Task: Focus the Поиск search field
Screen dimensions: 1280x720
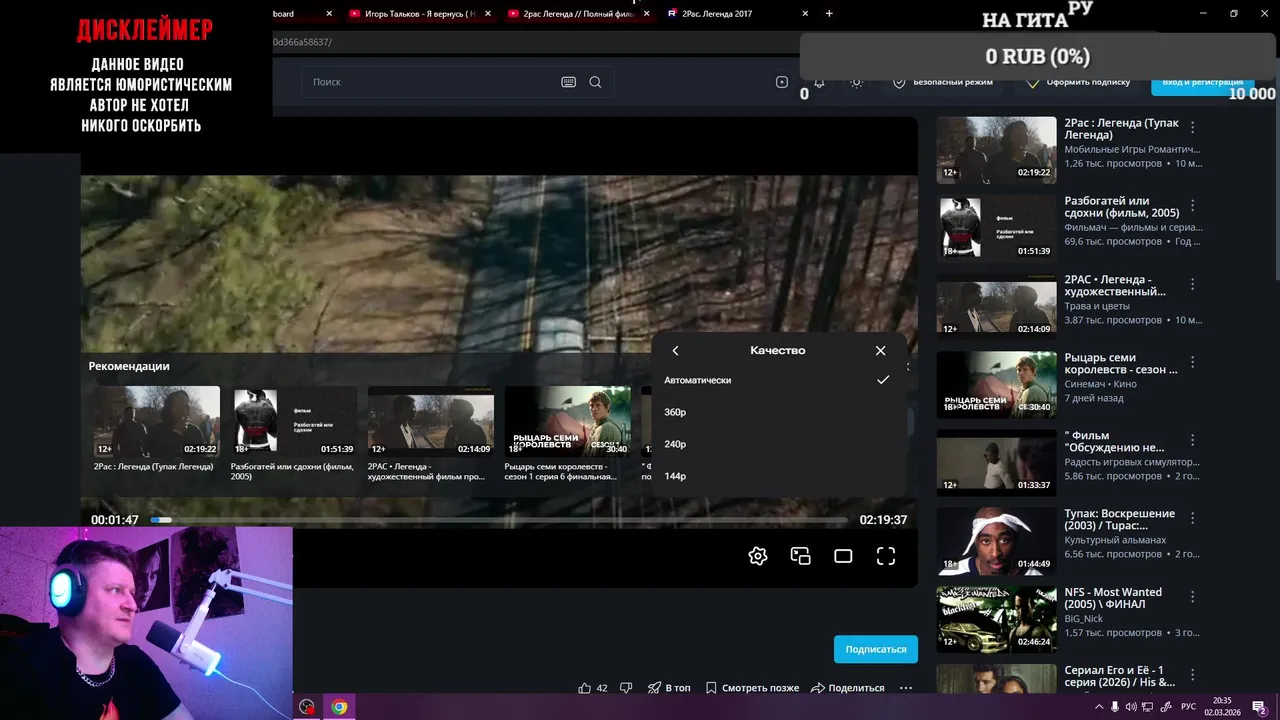Action: [430, 82]
